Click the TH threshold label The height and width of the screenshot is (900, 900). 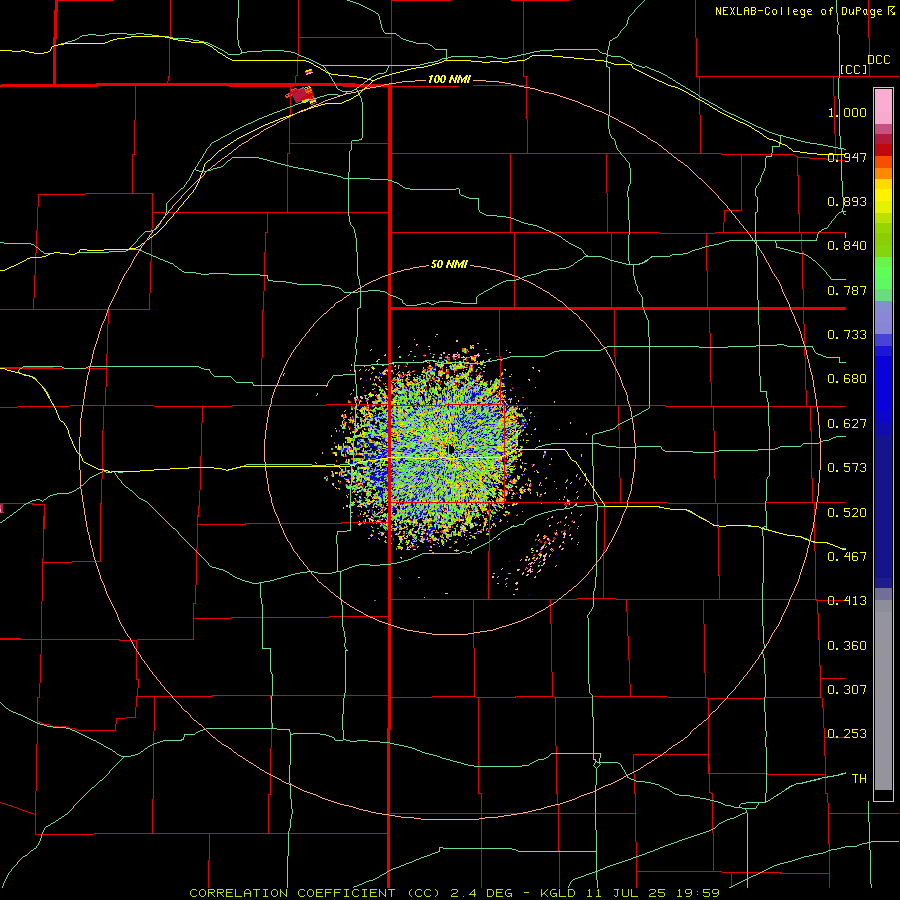pos(859,778)
